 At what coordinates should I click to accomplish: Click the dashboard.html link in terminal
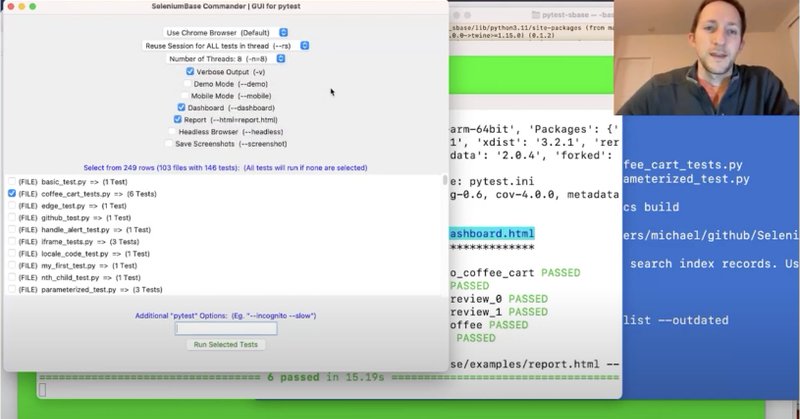click(492, 234)
